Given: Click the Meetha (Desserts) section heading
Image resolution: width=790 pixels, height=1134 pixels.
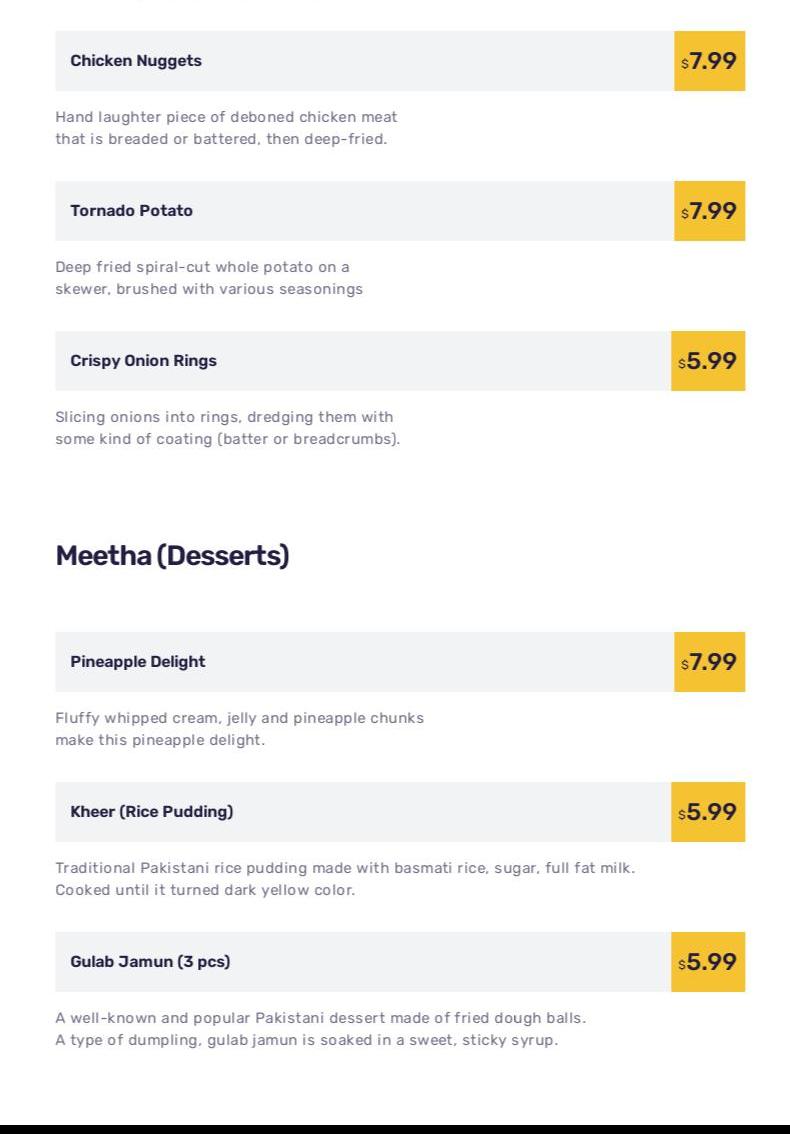Looking at the screenshot, I should point(172,556).
